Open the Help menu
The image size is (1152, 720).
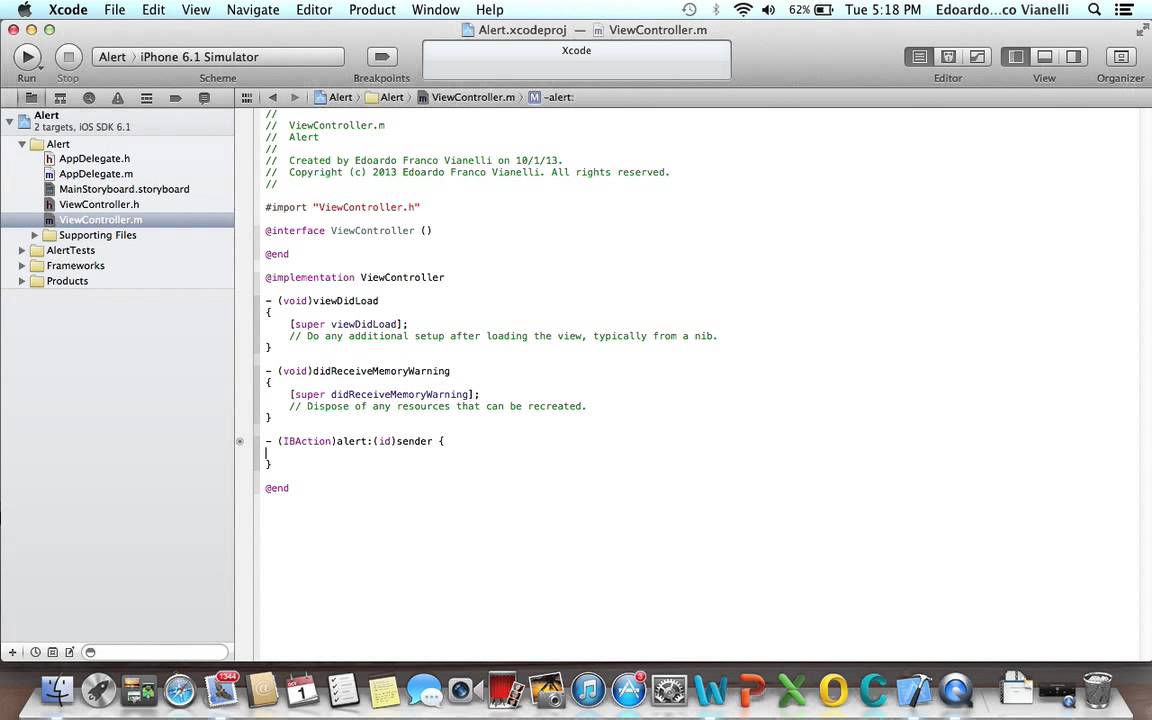tap(489, 10)
